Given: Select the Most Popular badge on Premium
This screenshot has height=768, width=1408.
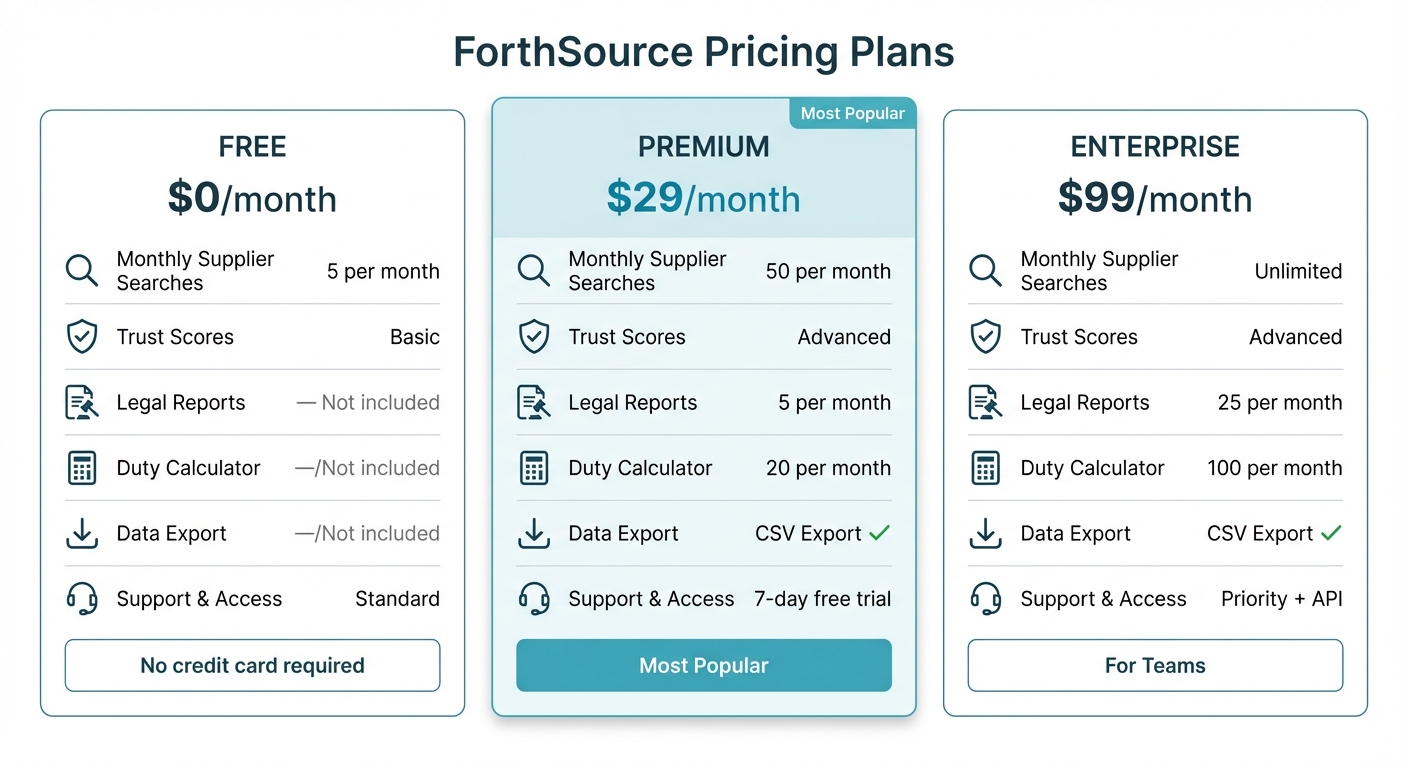Looking at the screenshot, I should coord(852,113).
